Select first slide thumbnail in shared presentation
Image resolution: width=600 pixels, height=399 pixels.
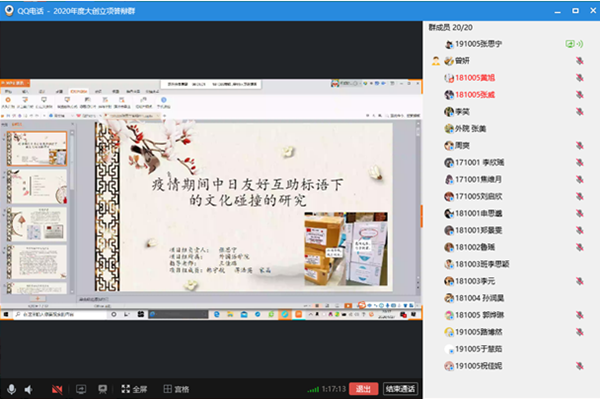(x=37, y=148)
